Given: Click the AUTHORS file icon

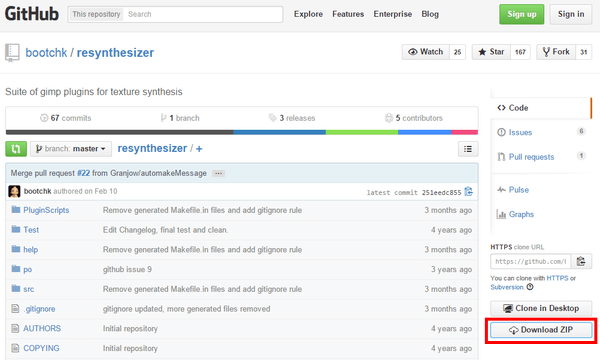Looking at the screenshot, I should (15, 328).
